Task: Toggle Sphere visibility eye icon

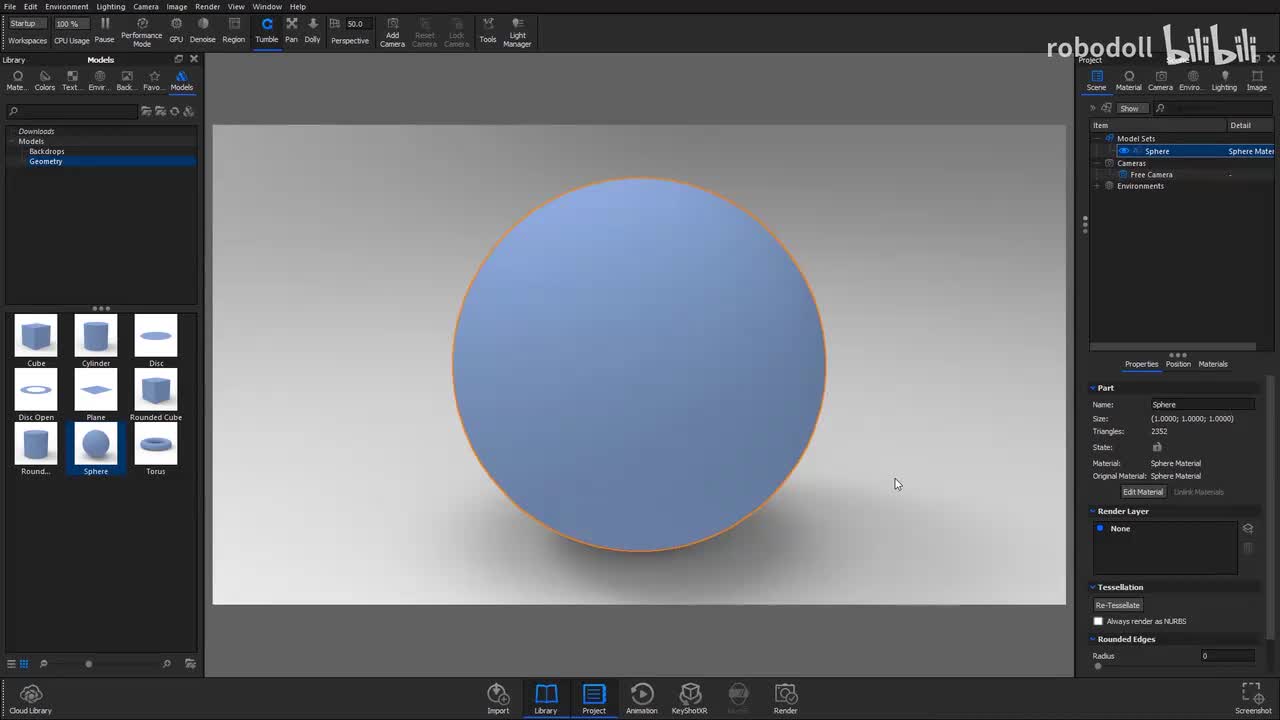Action: point(1124,151)
